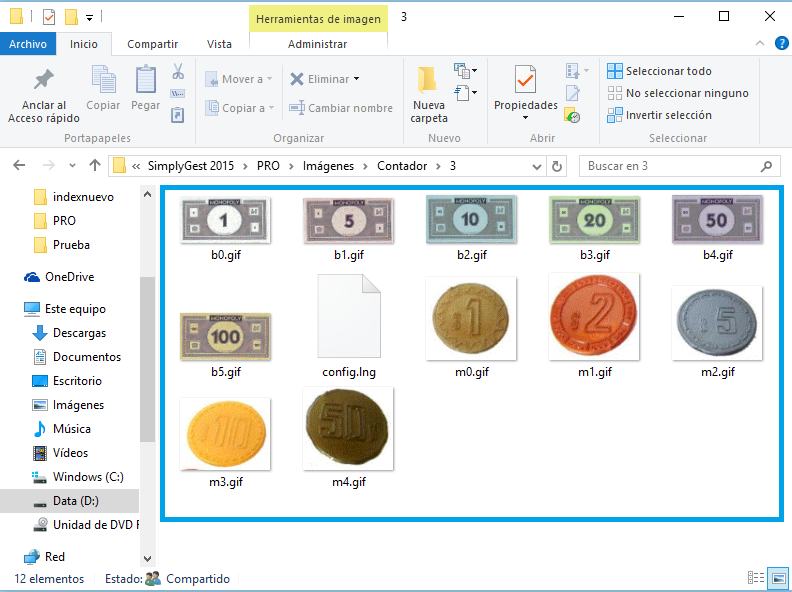Select Este equipo in the navigation pane
Image resolution: width=792 pixels, height=592 pixels.
click(x=66, y=309)
